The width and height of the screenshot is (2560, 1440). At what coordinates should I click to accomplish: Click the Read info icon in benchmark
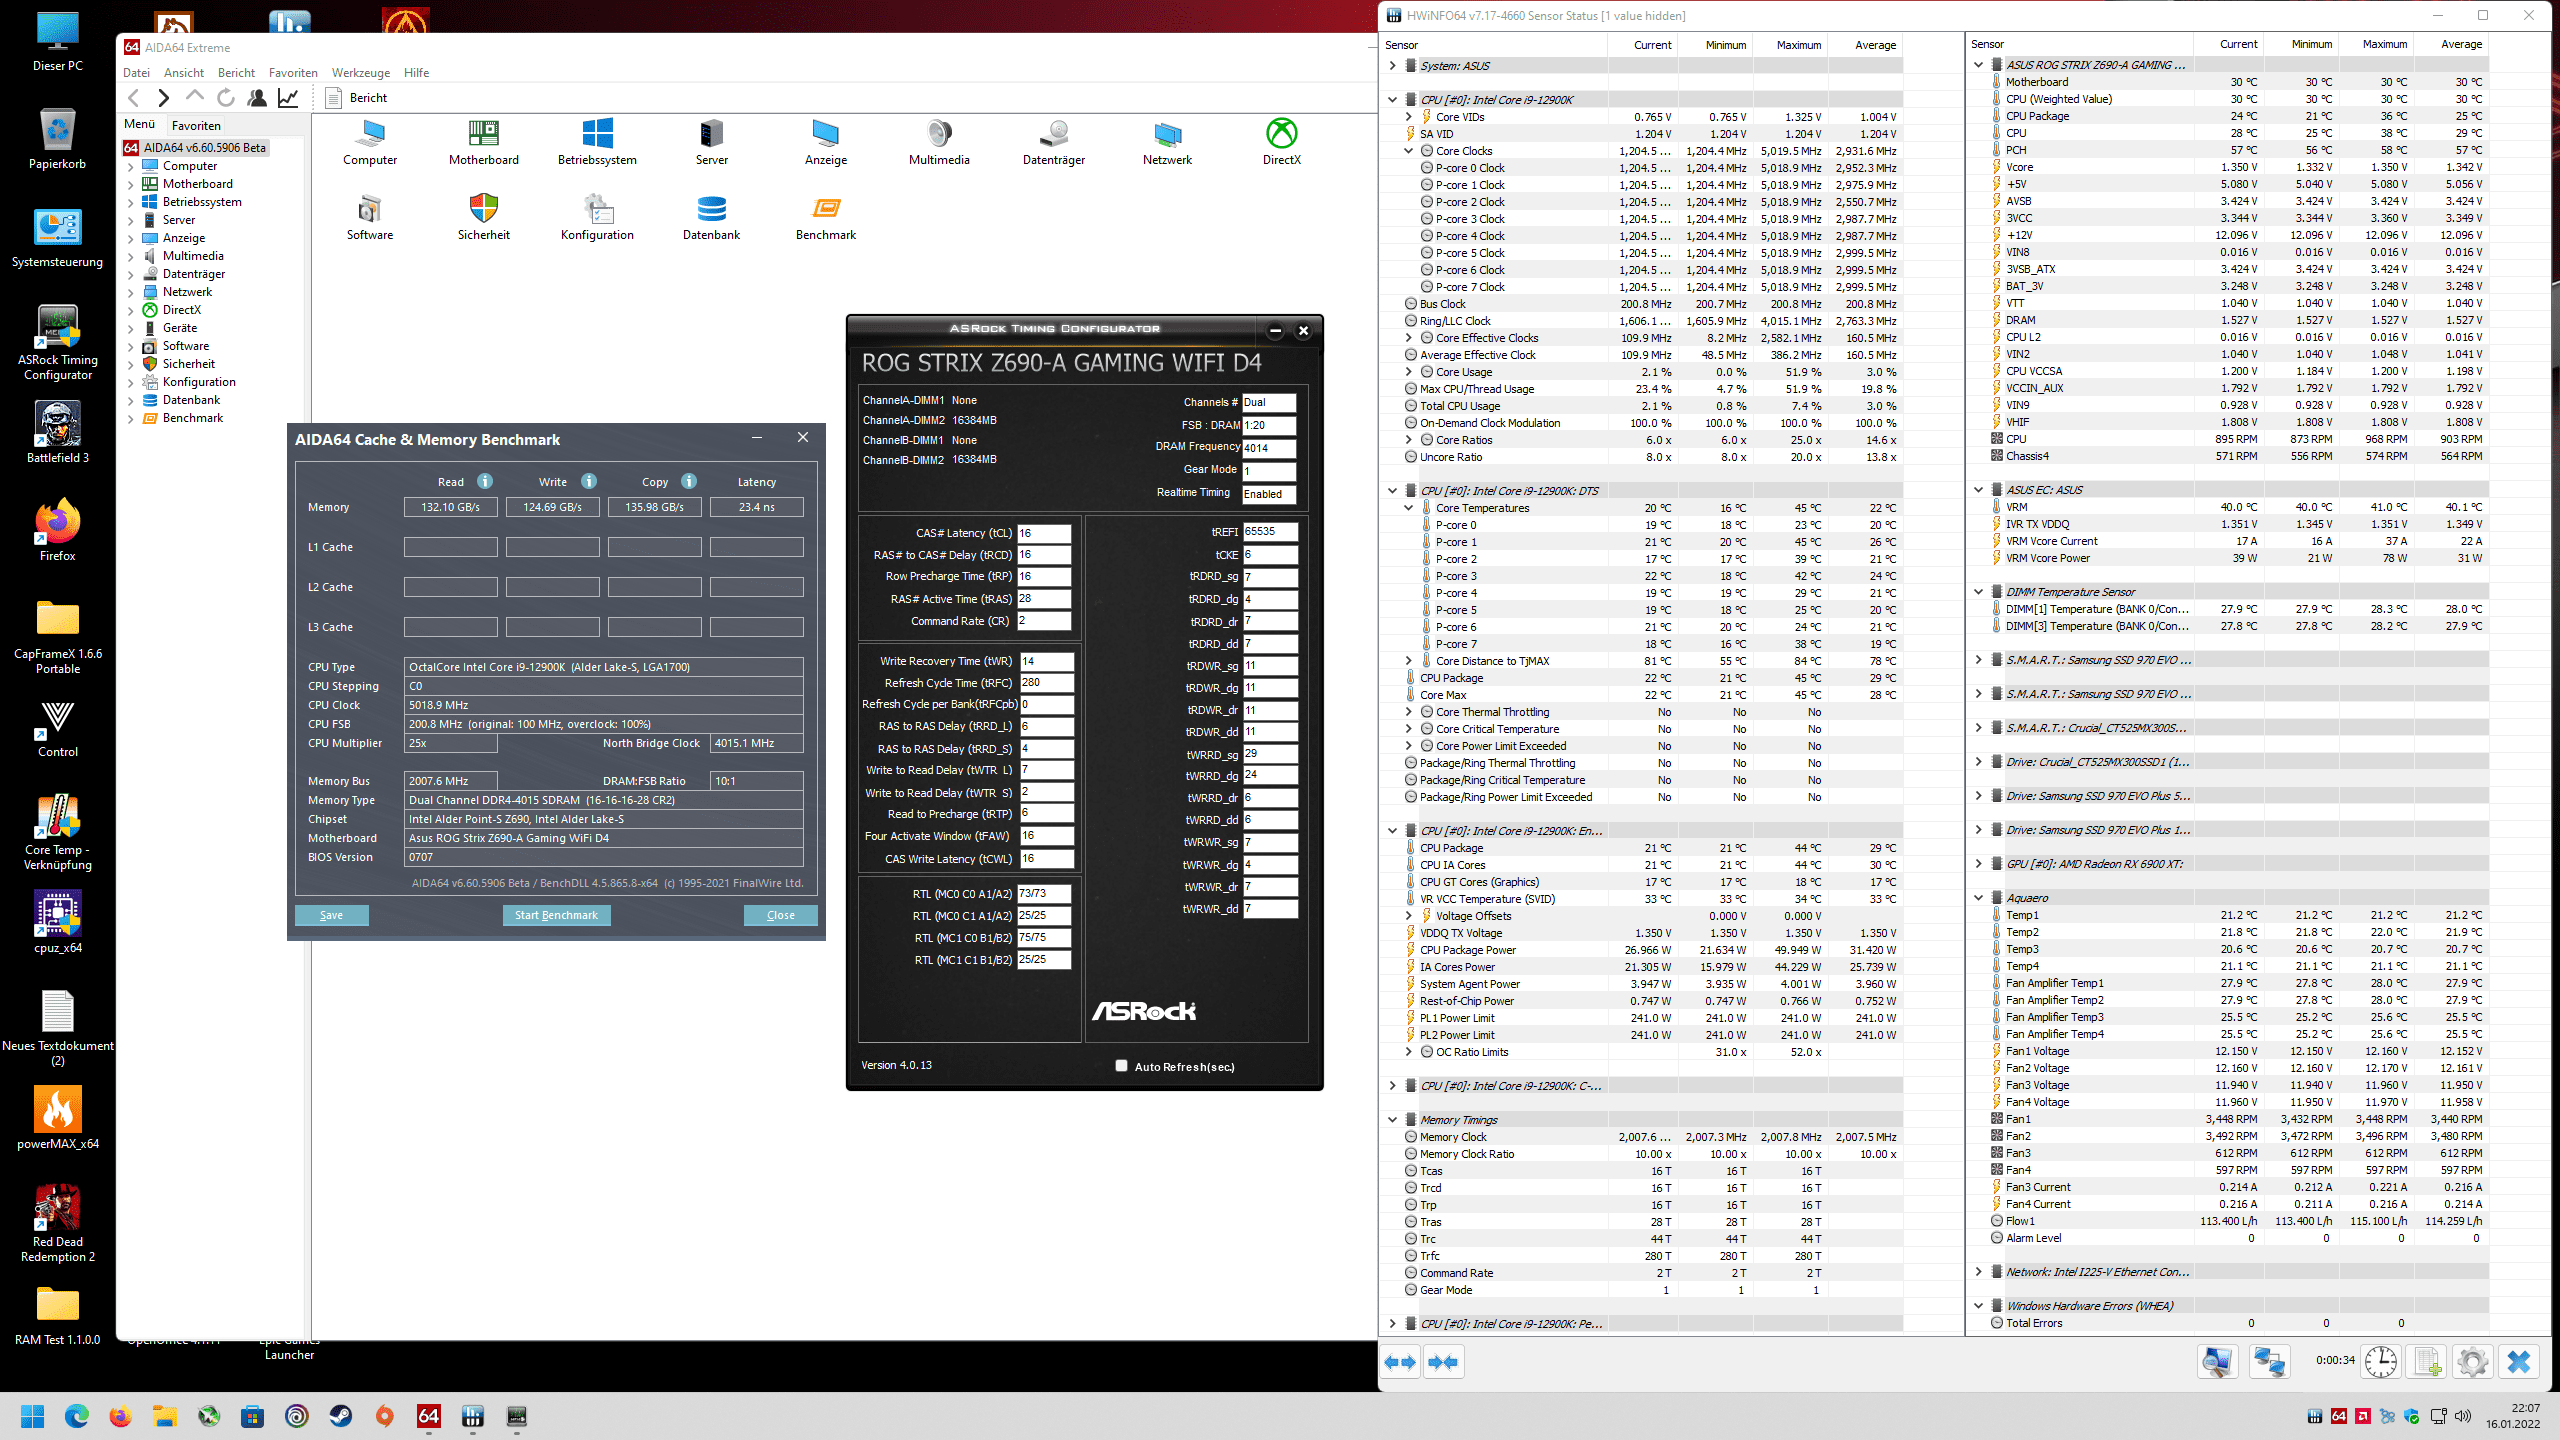pos(485,481)
